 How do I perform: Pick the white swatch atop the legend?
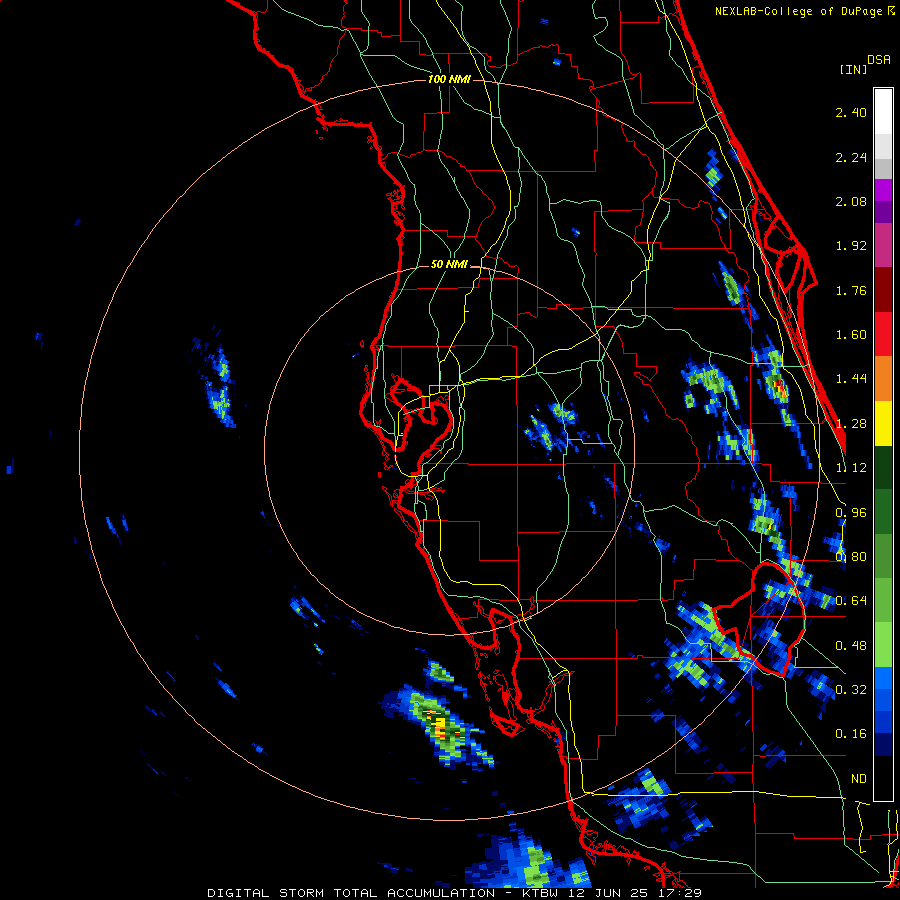(x=883, y=112)
